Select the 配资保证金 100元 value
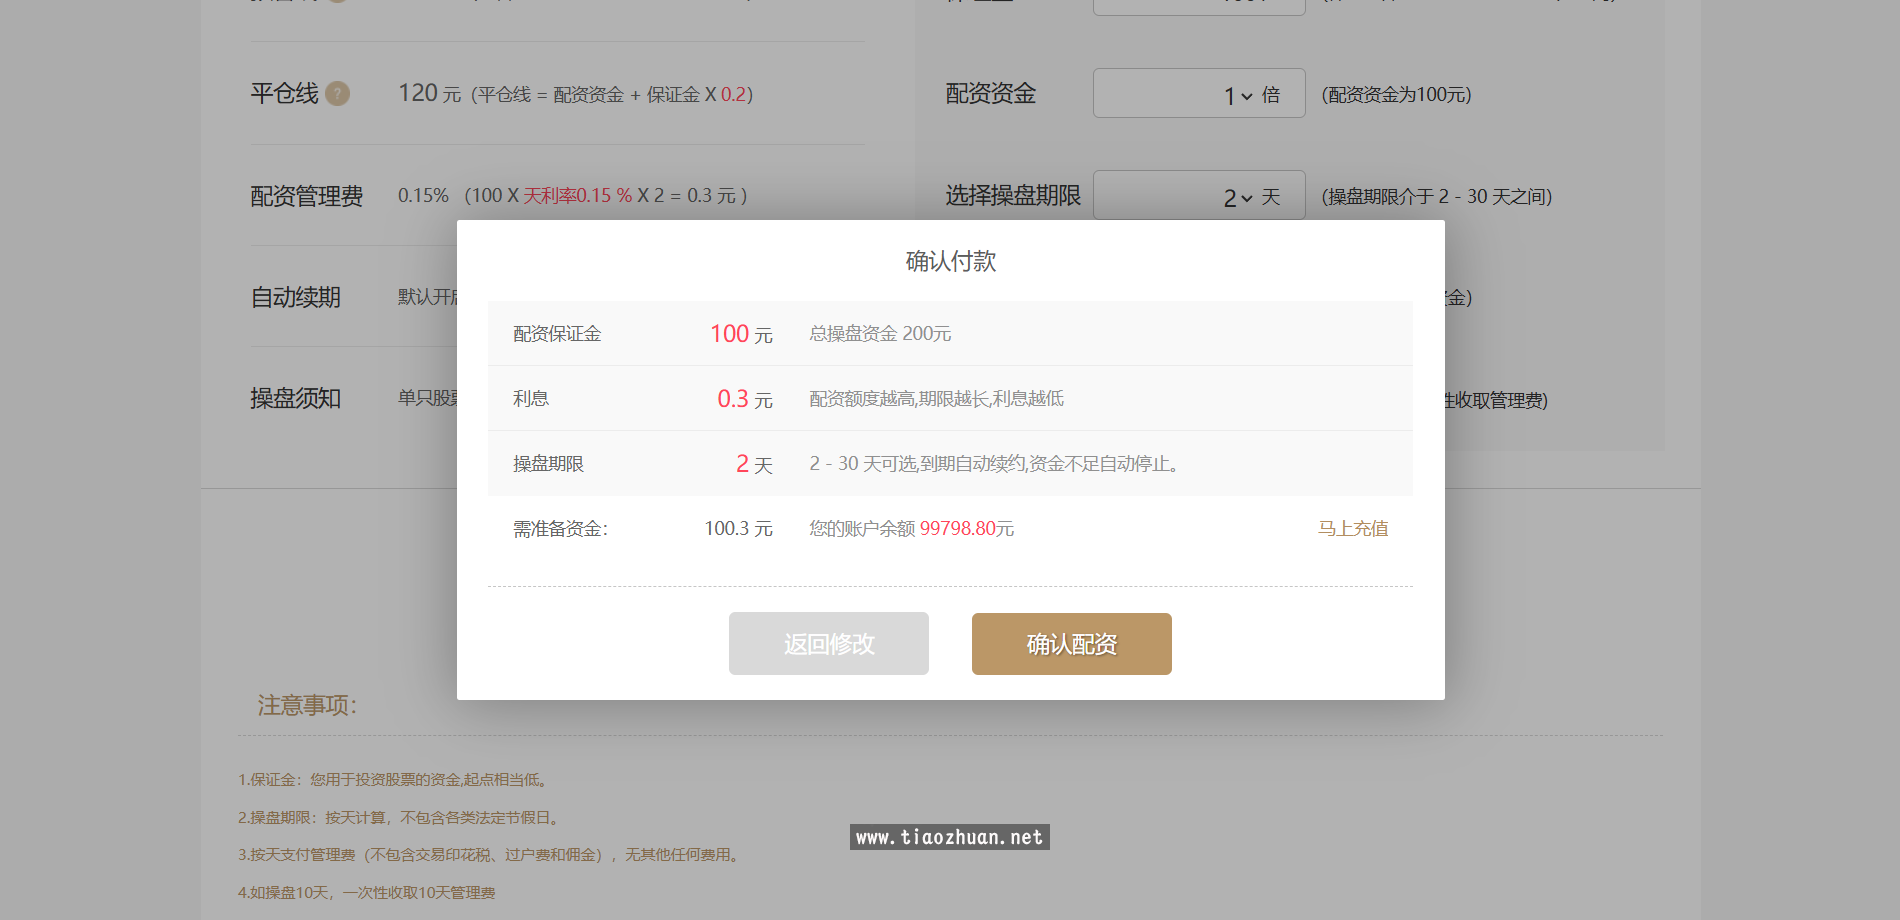Screen dimensions: 1900x920 click(x=739, y=334)
